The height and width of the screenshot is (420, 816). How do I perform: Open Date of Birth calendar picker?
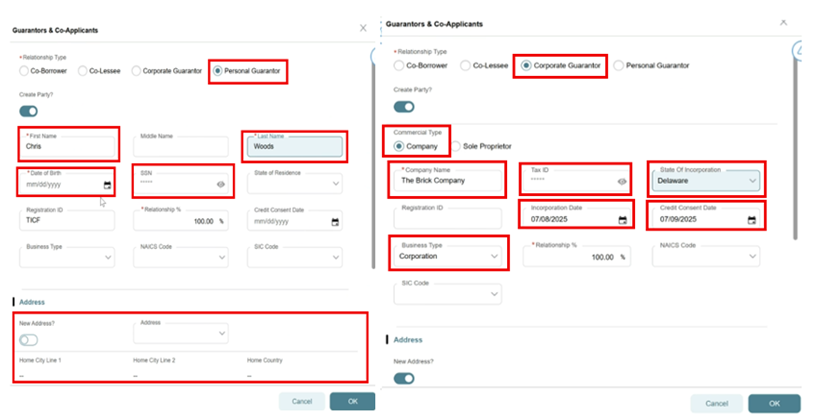click(107, 186)
